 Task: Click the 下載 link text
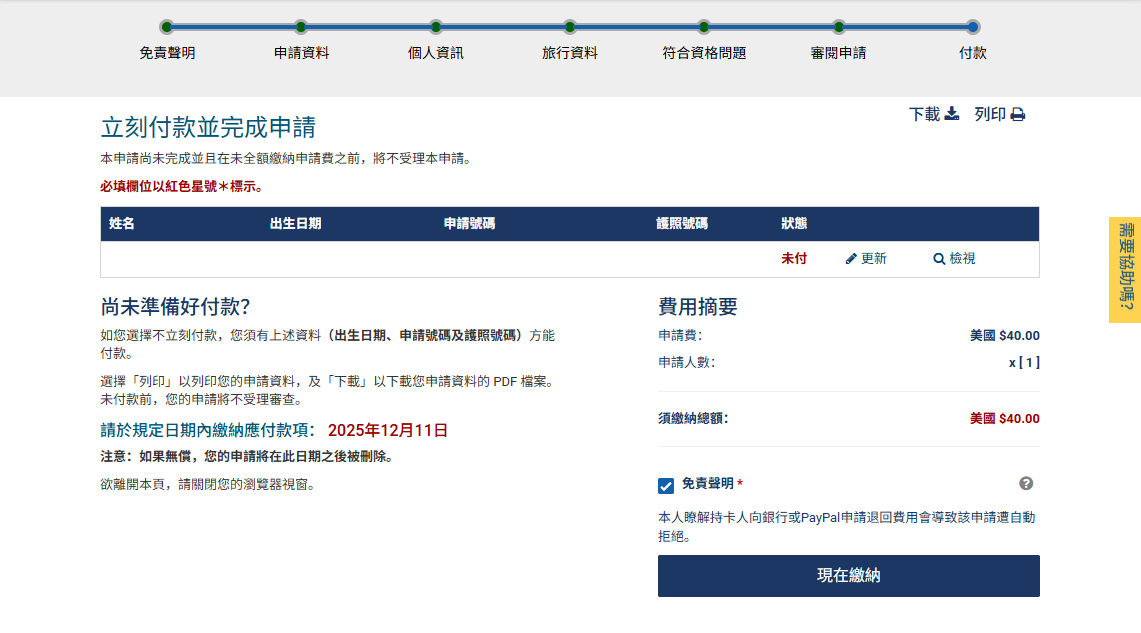[x=924, y=115]
